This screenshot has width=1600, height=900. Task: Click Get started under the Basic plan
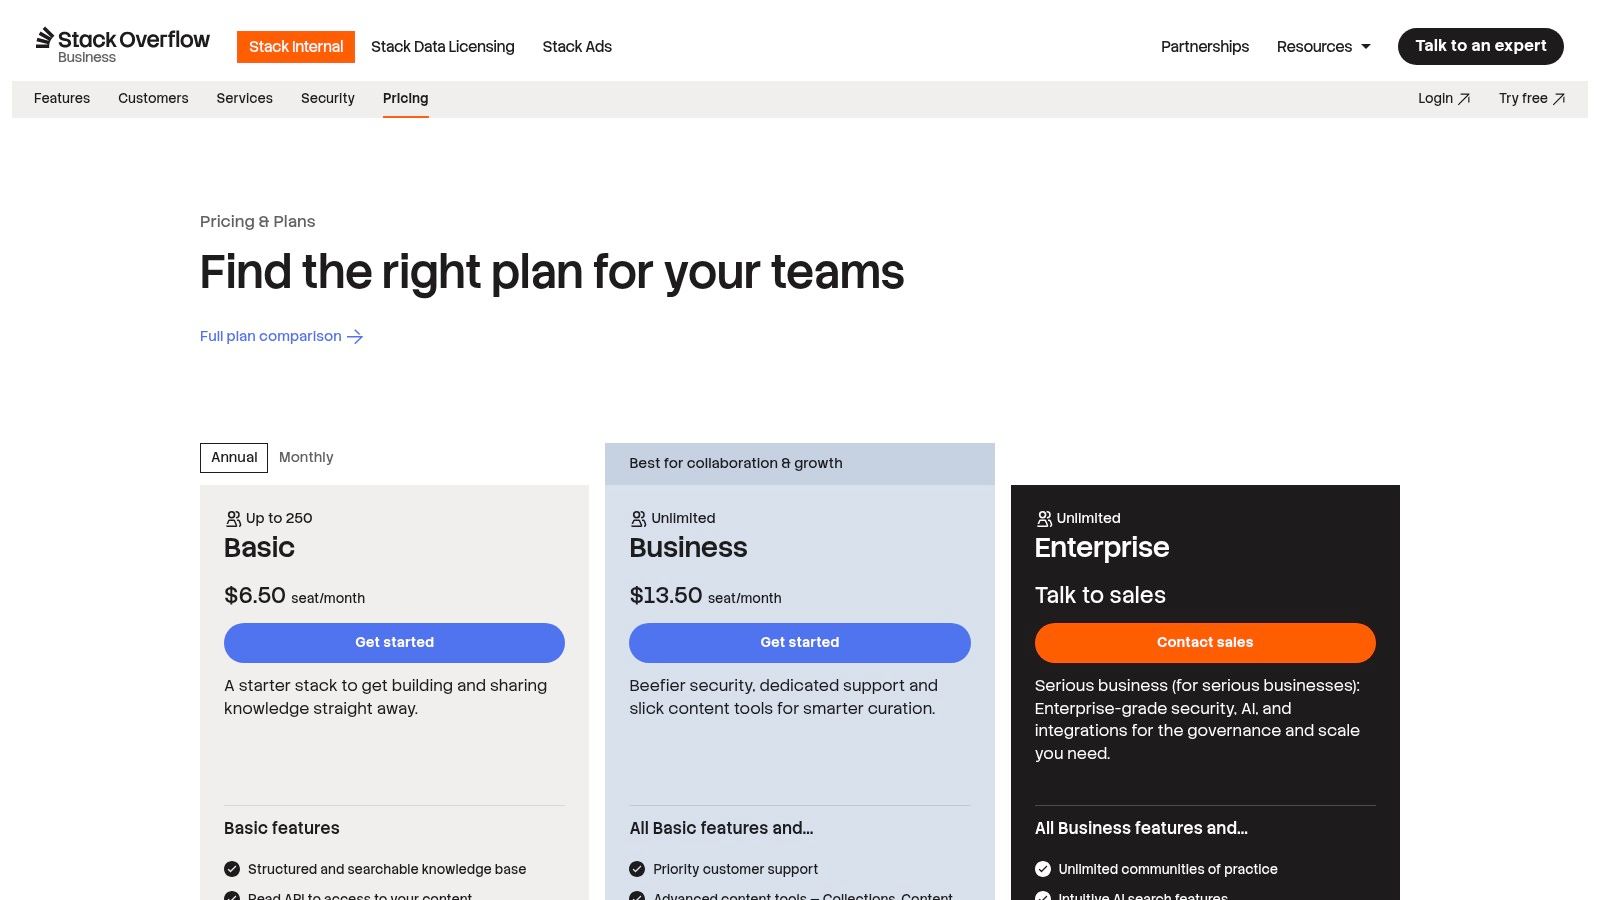(x=394, y=642)
